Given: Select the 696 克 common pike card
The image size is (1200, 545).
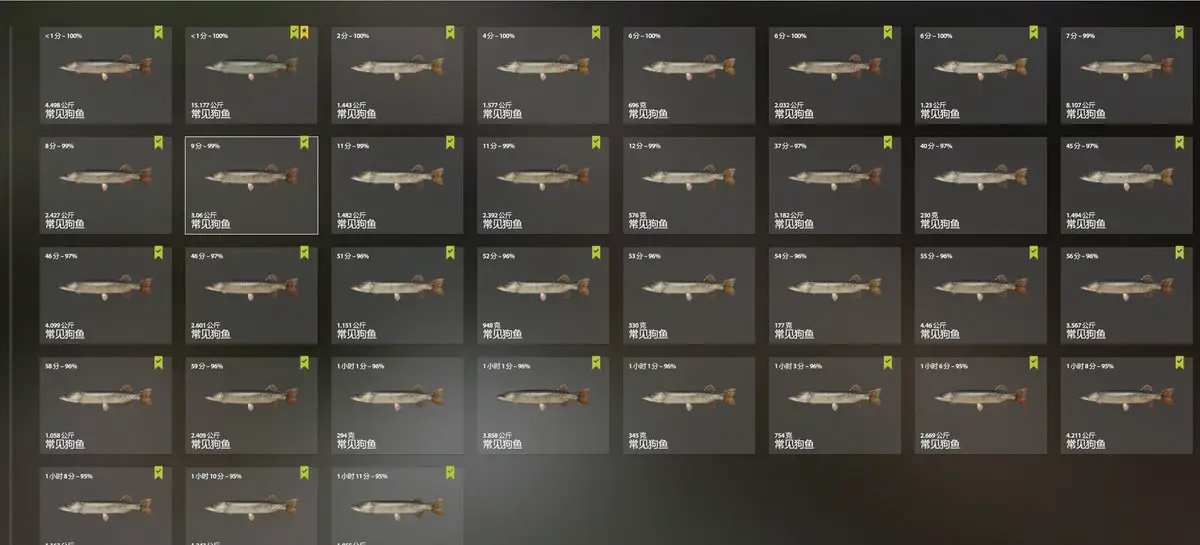Looking at the screenshot, I should click(x=689, y=75).
